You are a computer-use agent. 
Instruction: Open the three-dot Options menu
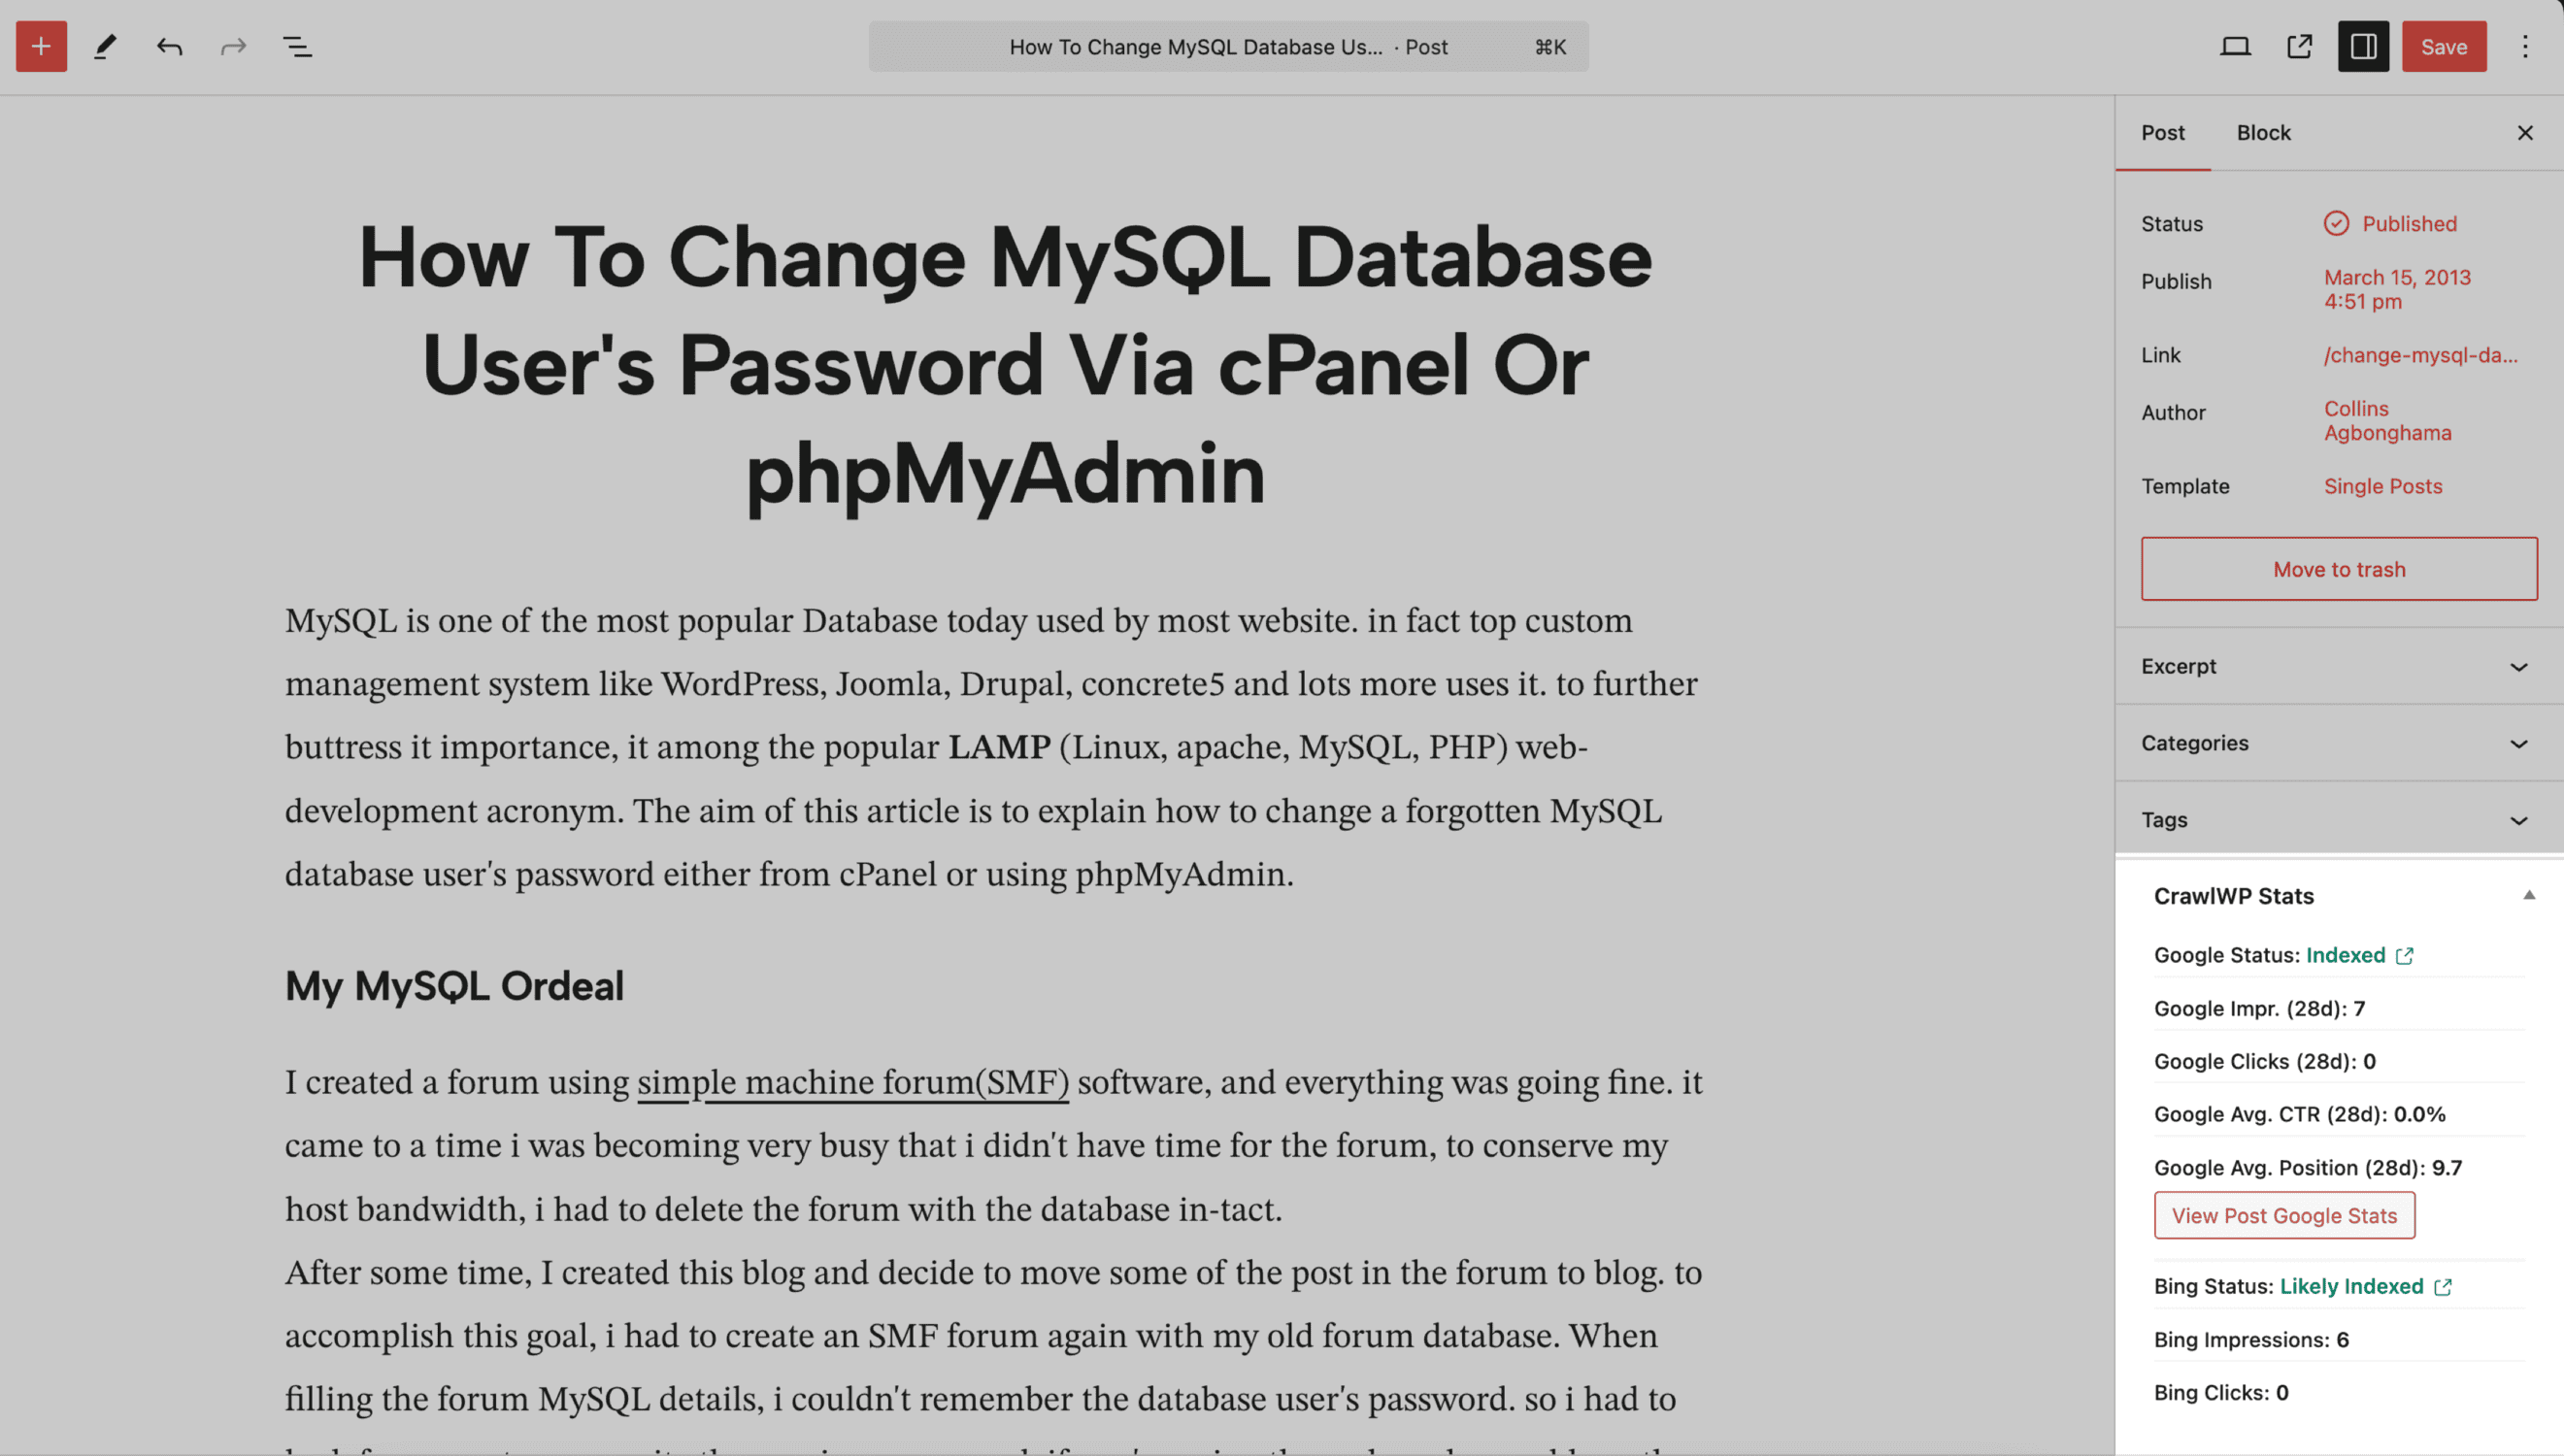(x=2524, y=46)
